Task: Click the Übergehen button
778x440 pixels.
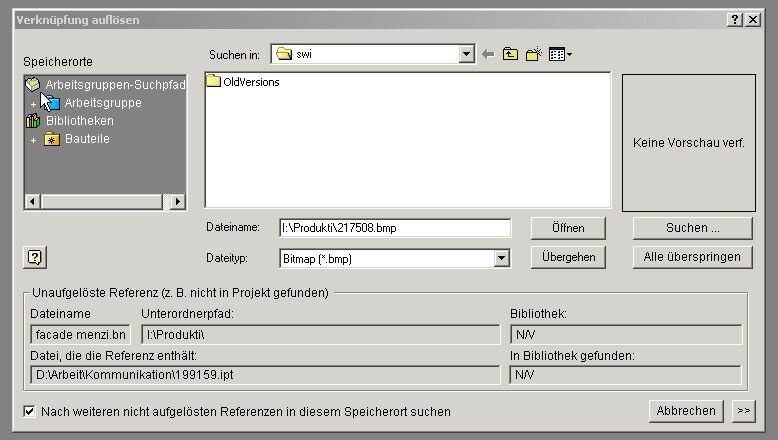Action: (x=568, y=257)
